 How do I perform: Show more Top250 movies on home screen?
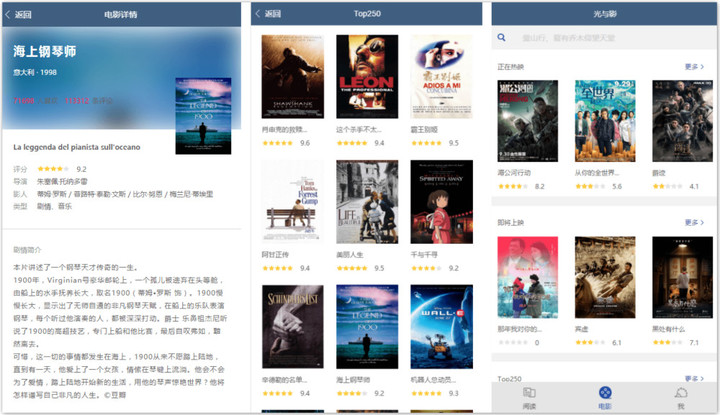click(694, 378)
